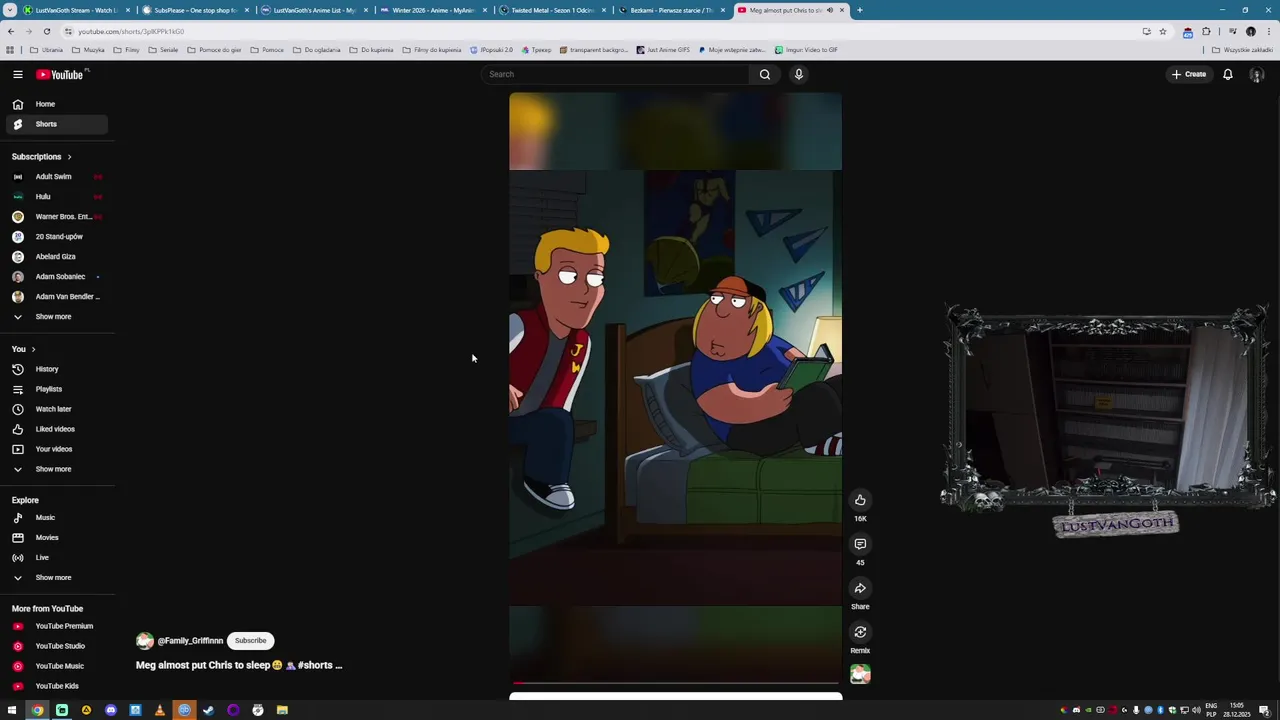The width and height of the screenshot is (1280, 720).
Task: Open the @Family_Griffinnn channel link
Action: [190, 641]
